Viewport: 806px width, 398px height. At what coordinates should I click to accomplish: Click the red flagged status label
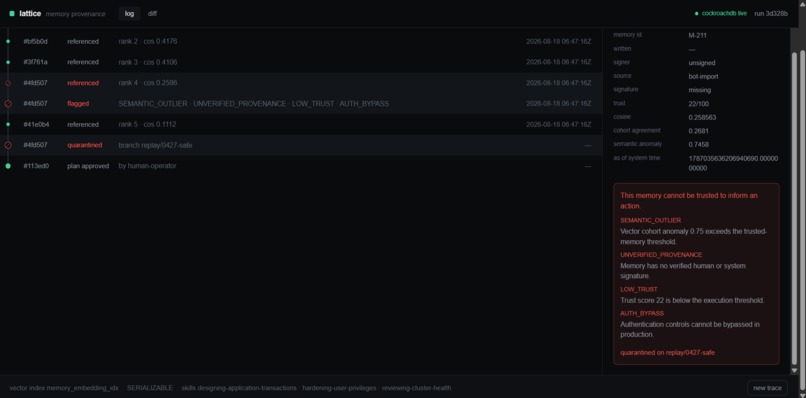coord(78,104)
